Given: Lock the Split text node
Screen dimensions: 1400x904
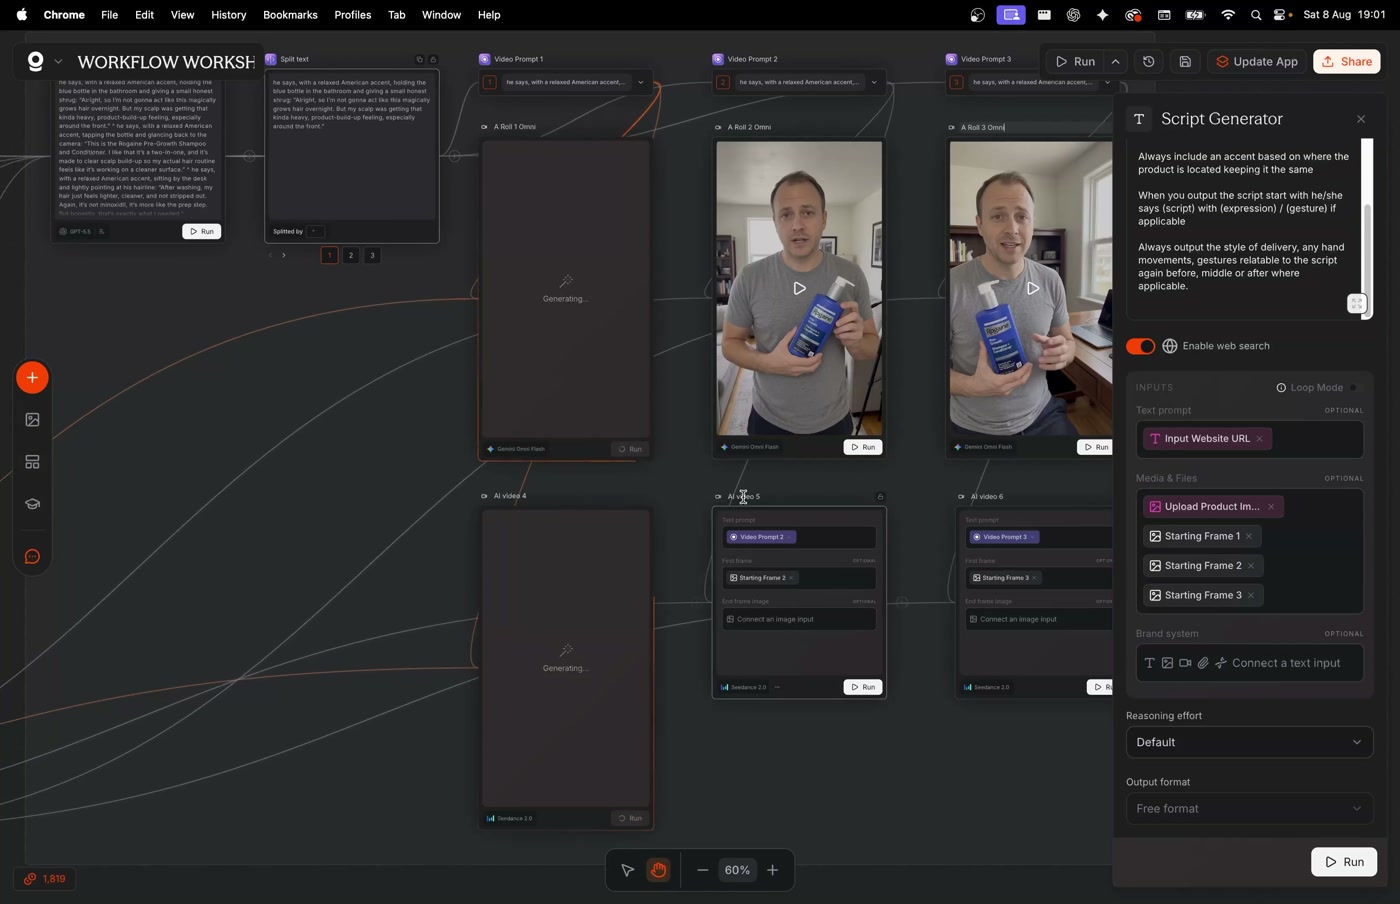Looking at the screenshot, I should tap(433, 60).
